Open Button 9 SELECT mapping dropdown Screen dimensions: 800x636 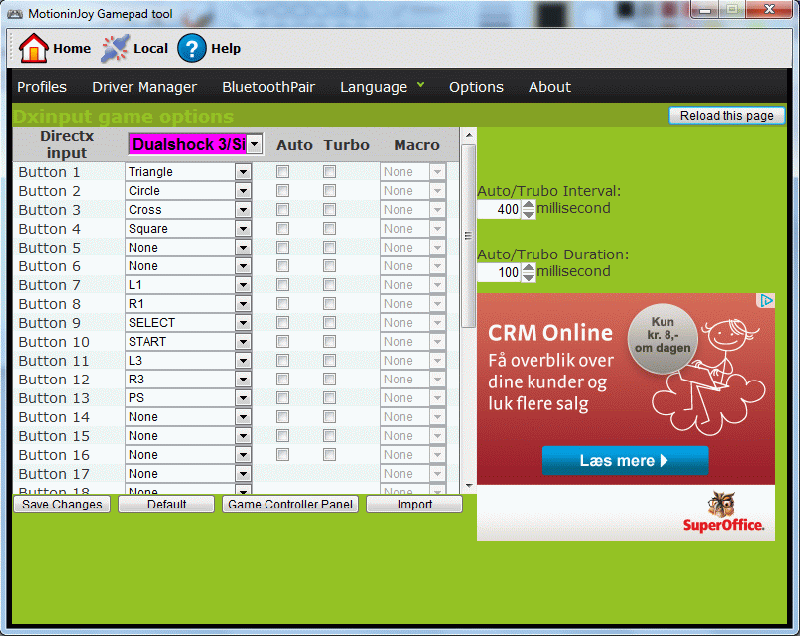[189, 323]
